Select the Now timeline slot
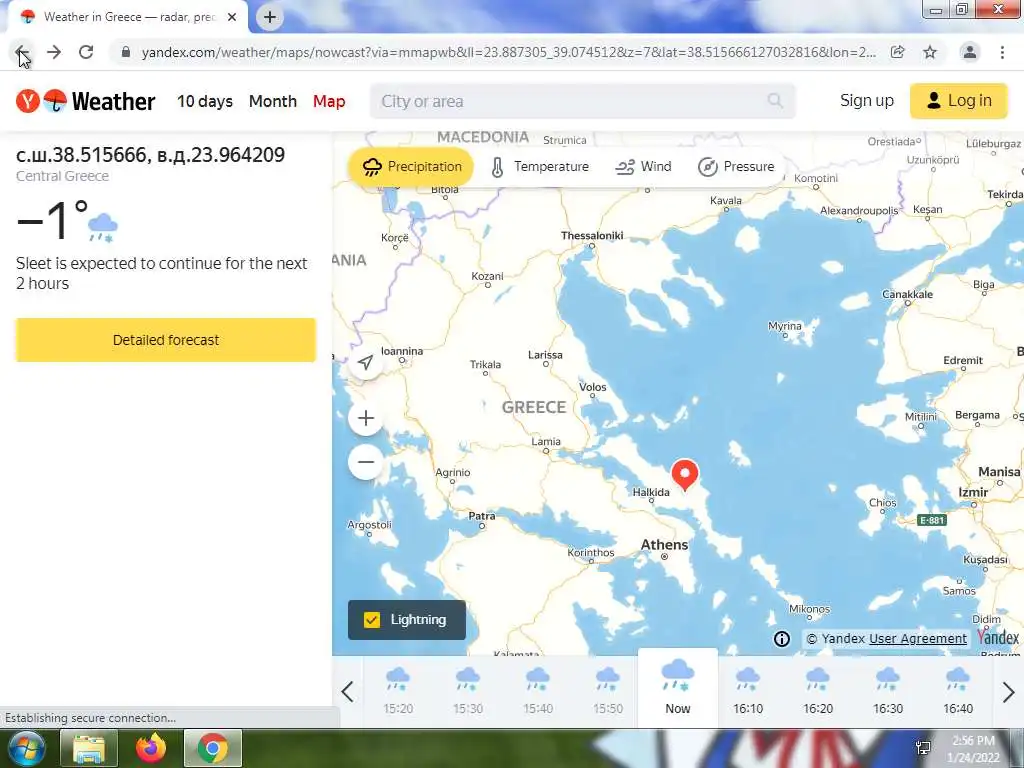The height and width of the screenshot is (768, 1024). coord(678,688)
